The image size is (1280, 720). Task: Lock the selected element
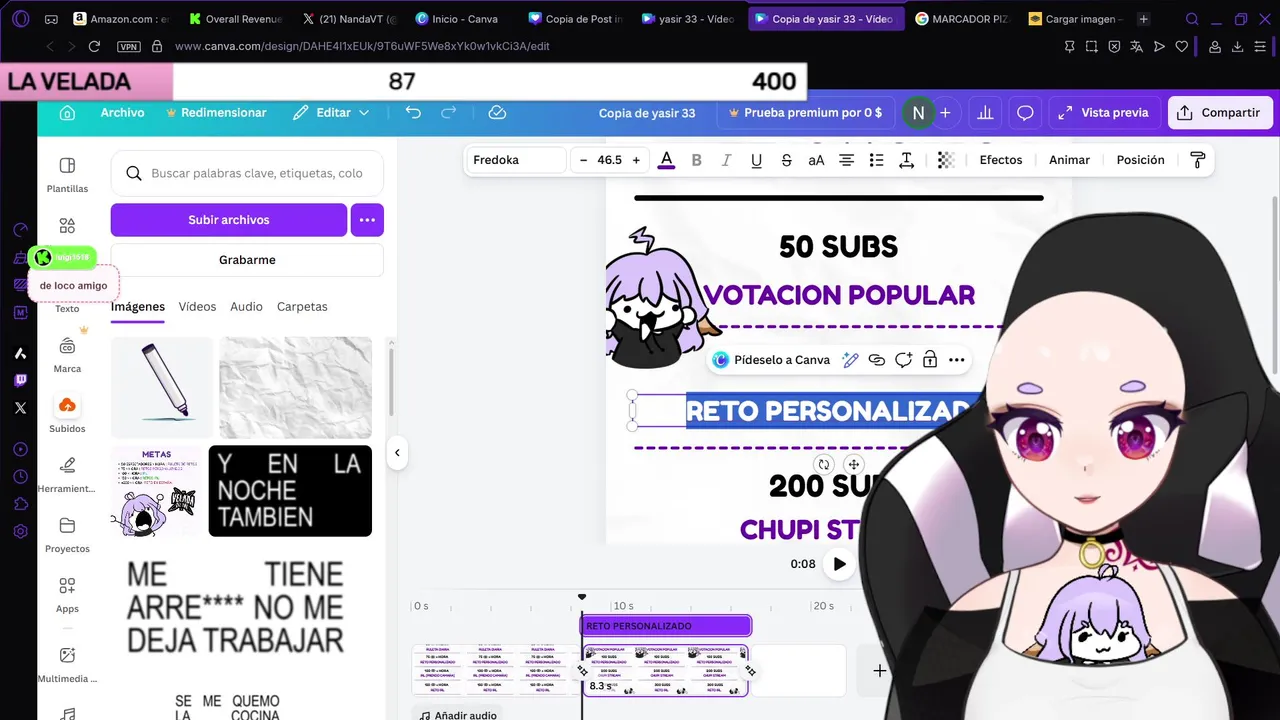tap(930, 360)
